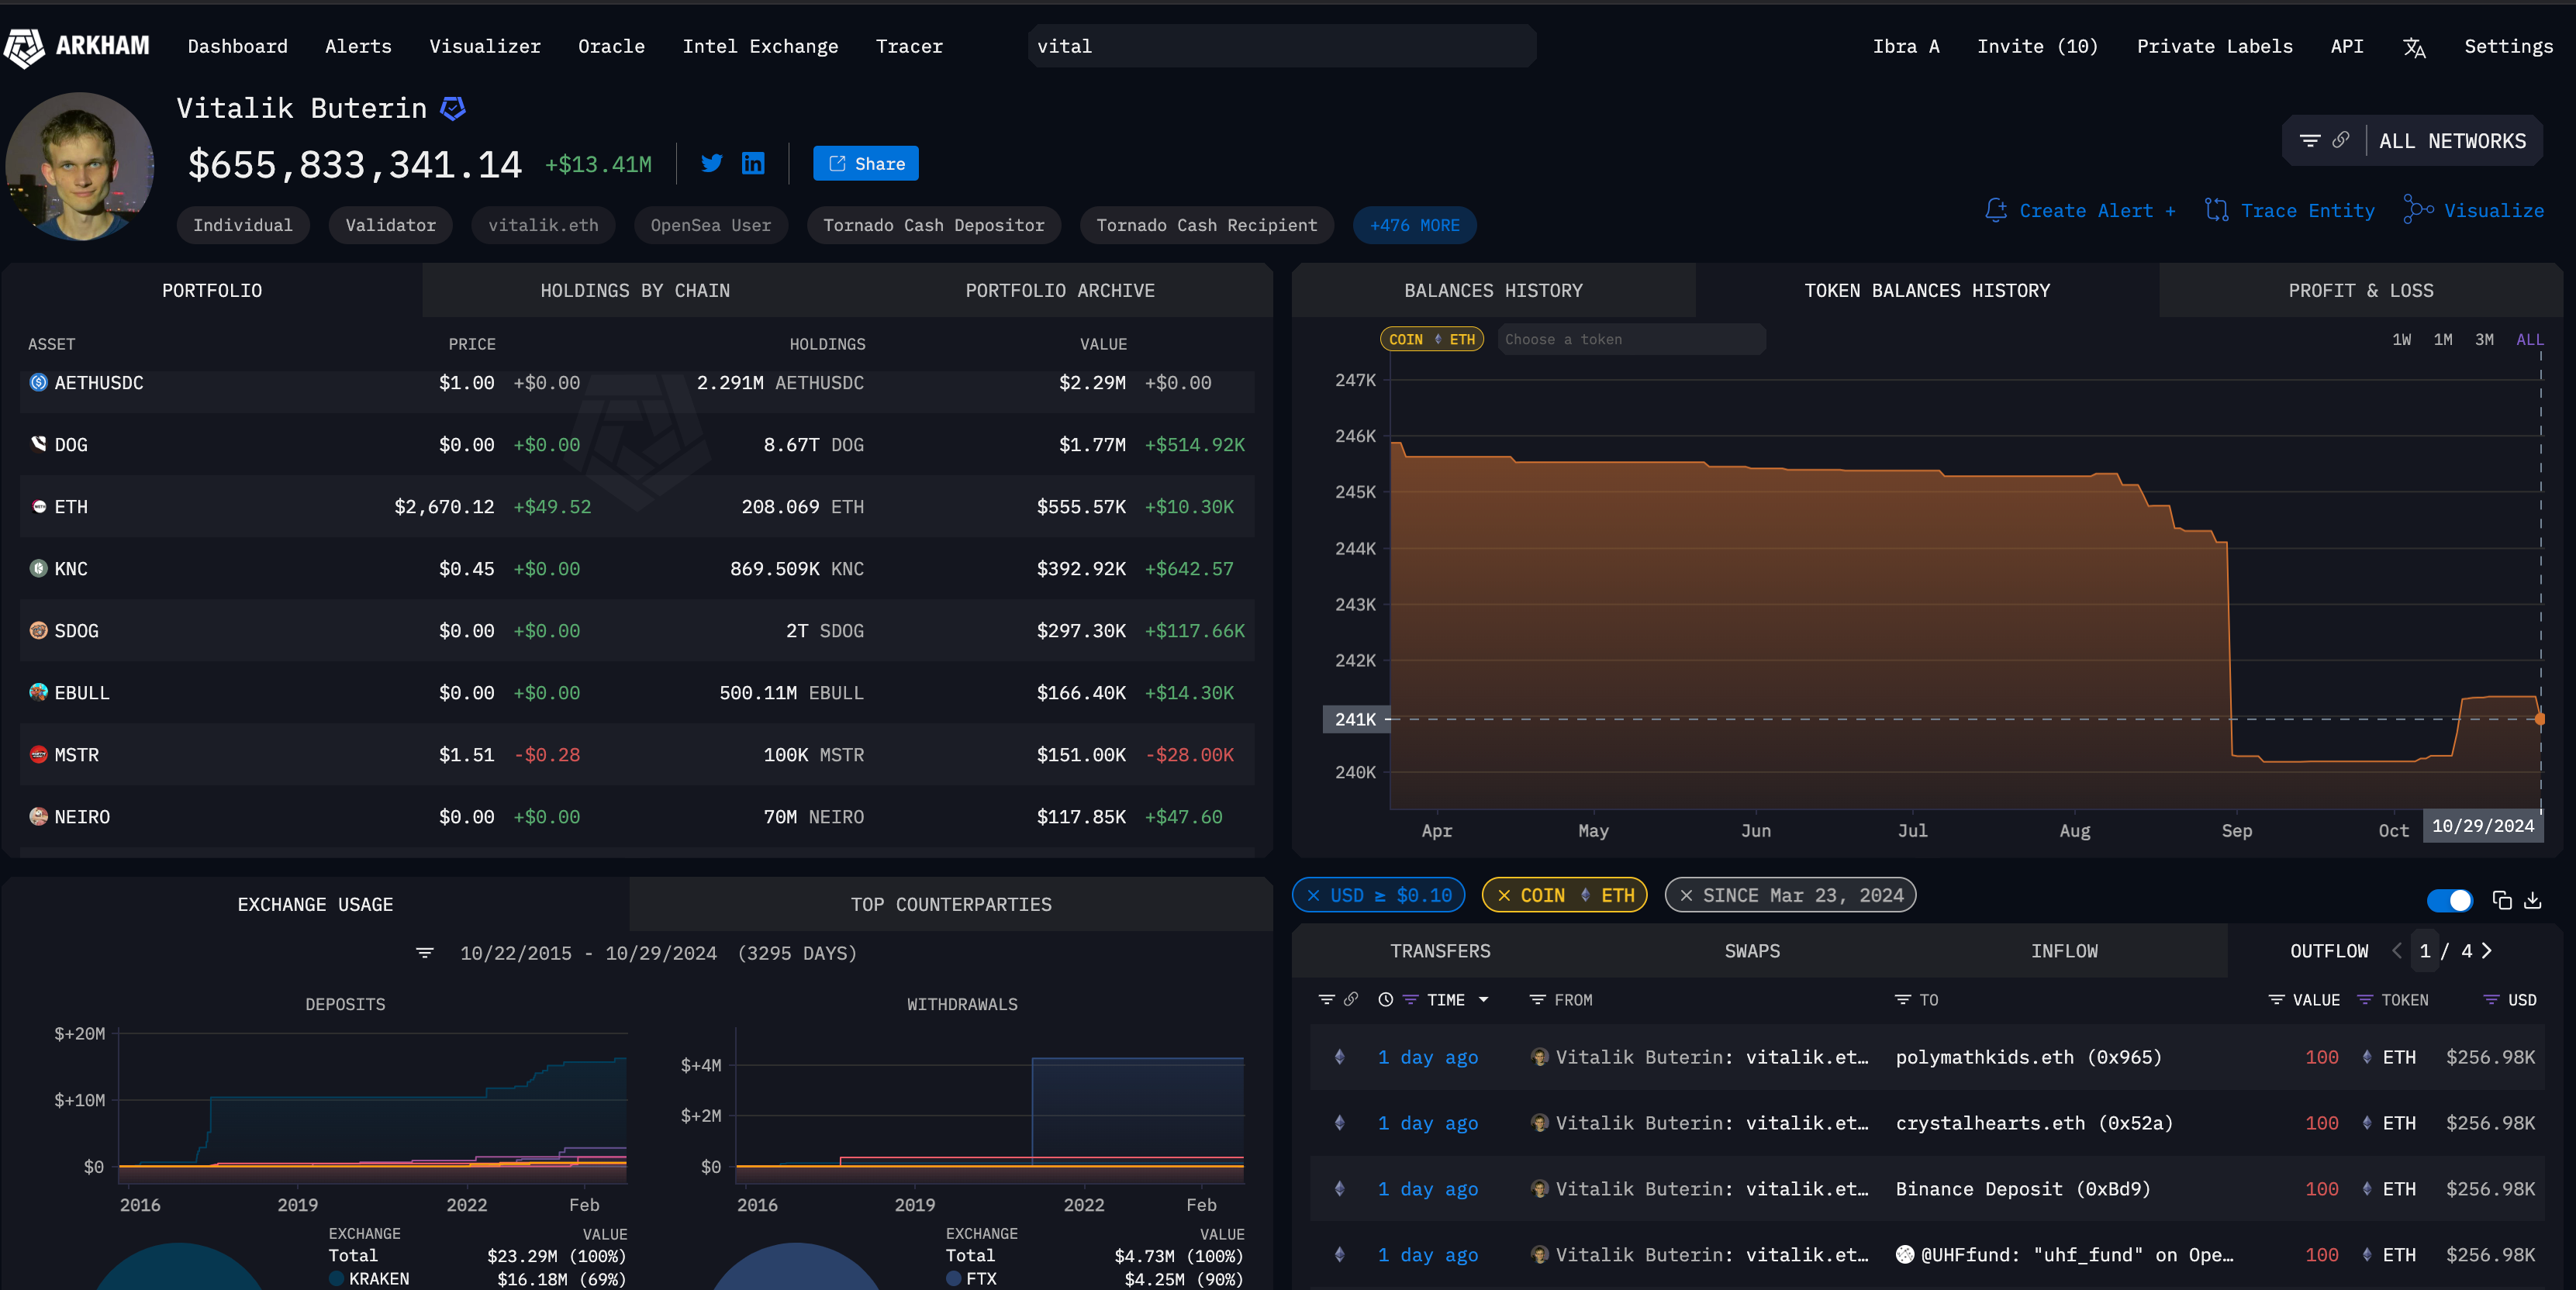Click the filter icon in transfers header
This screenshot has width=2576, height=1290.
click(x=1326, y=999)
